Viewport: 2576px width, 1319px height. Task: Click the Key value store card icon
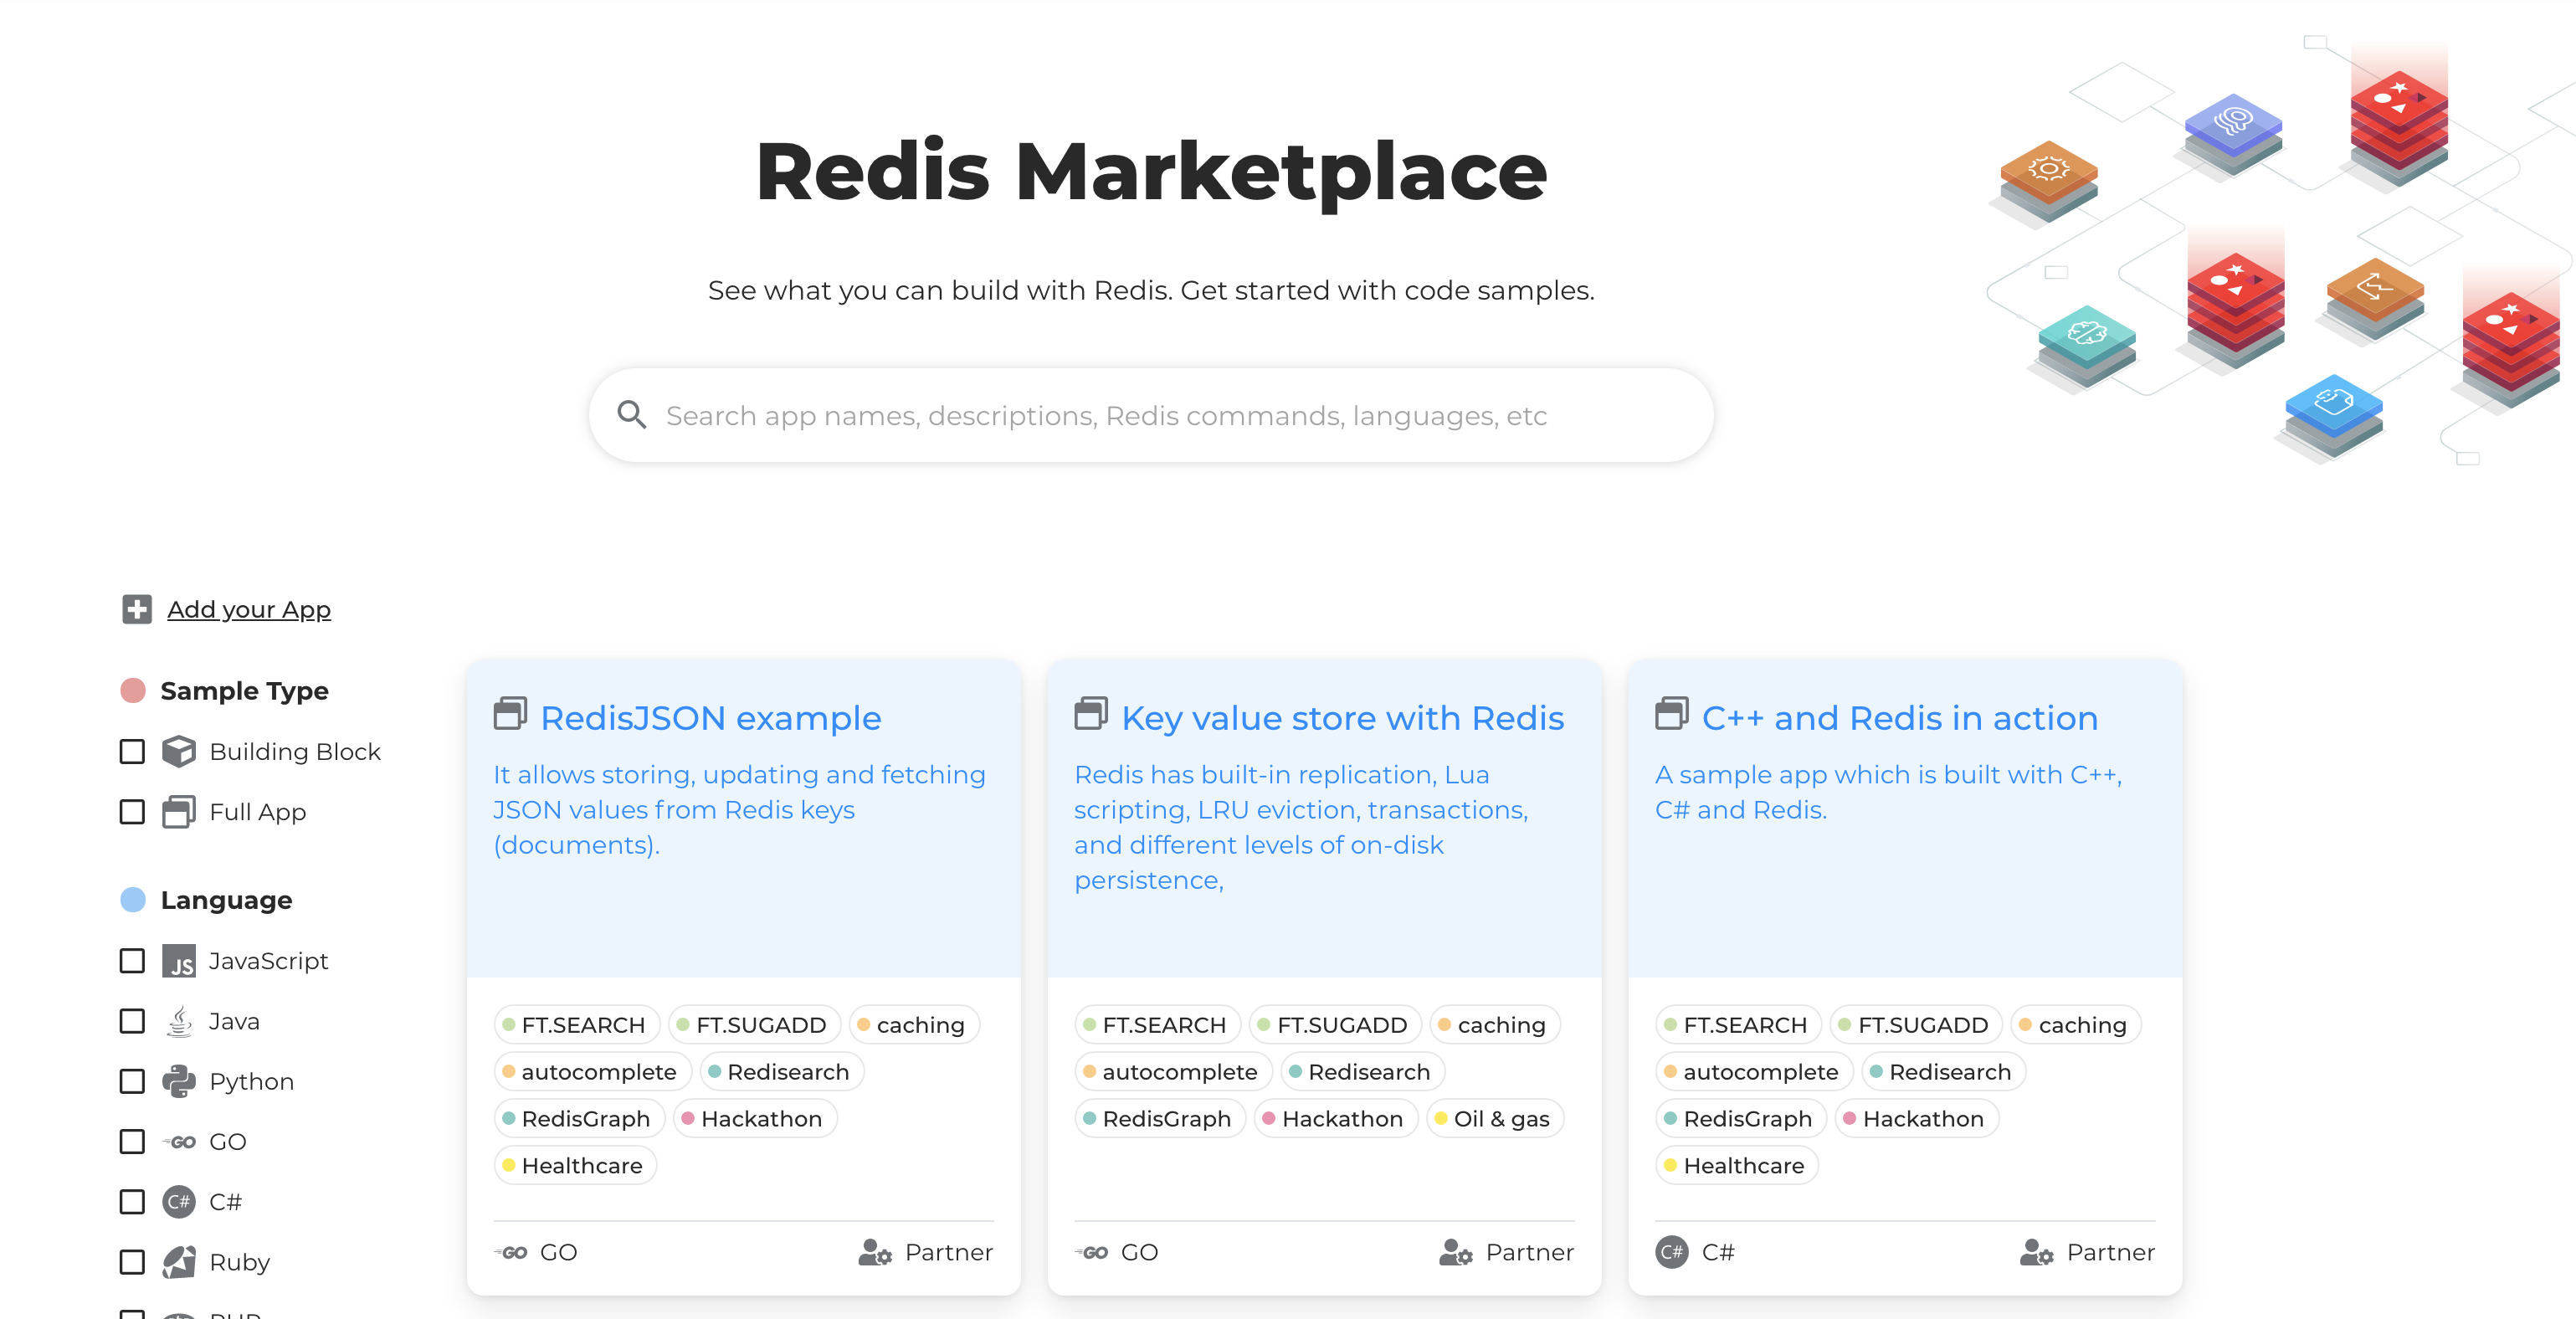click(x=1090, y=716)
